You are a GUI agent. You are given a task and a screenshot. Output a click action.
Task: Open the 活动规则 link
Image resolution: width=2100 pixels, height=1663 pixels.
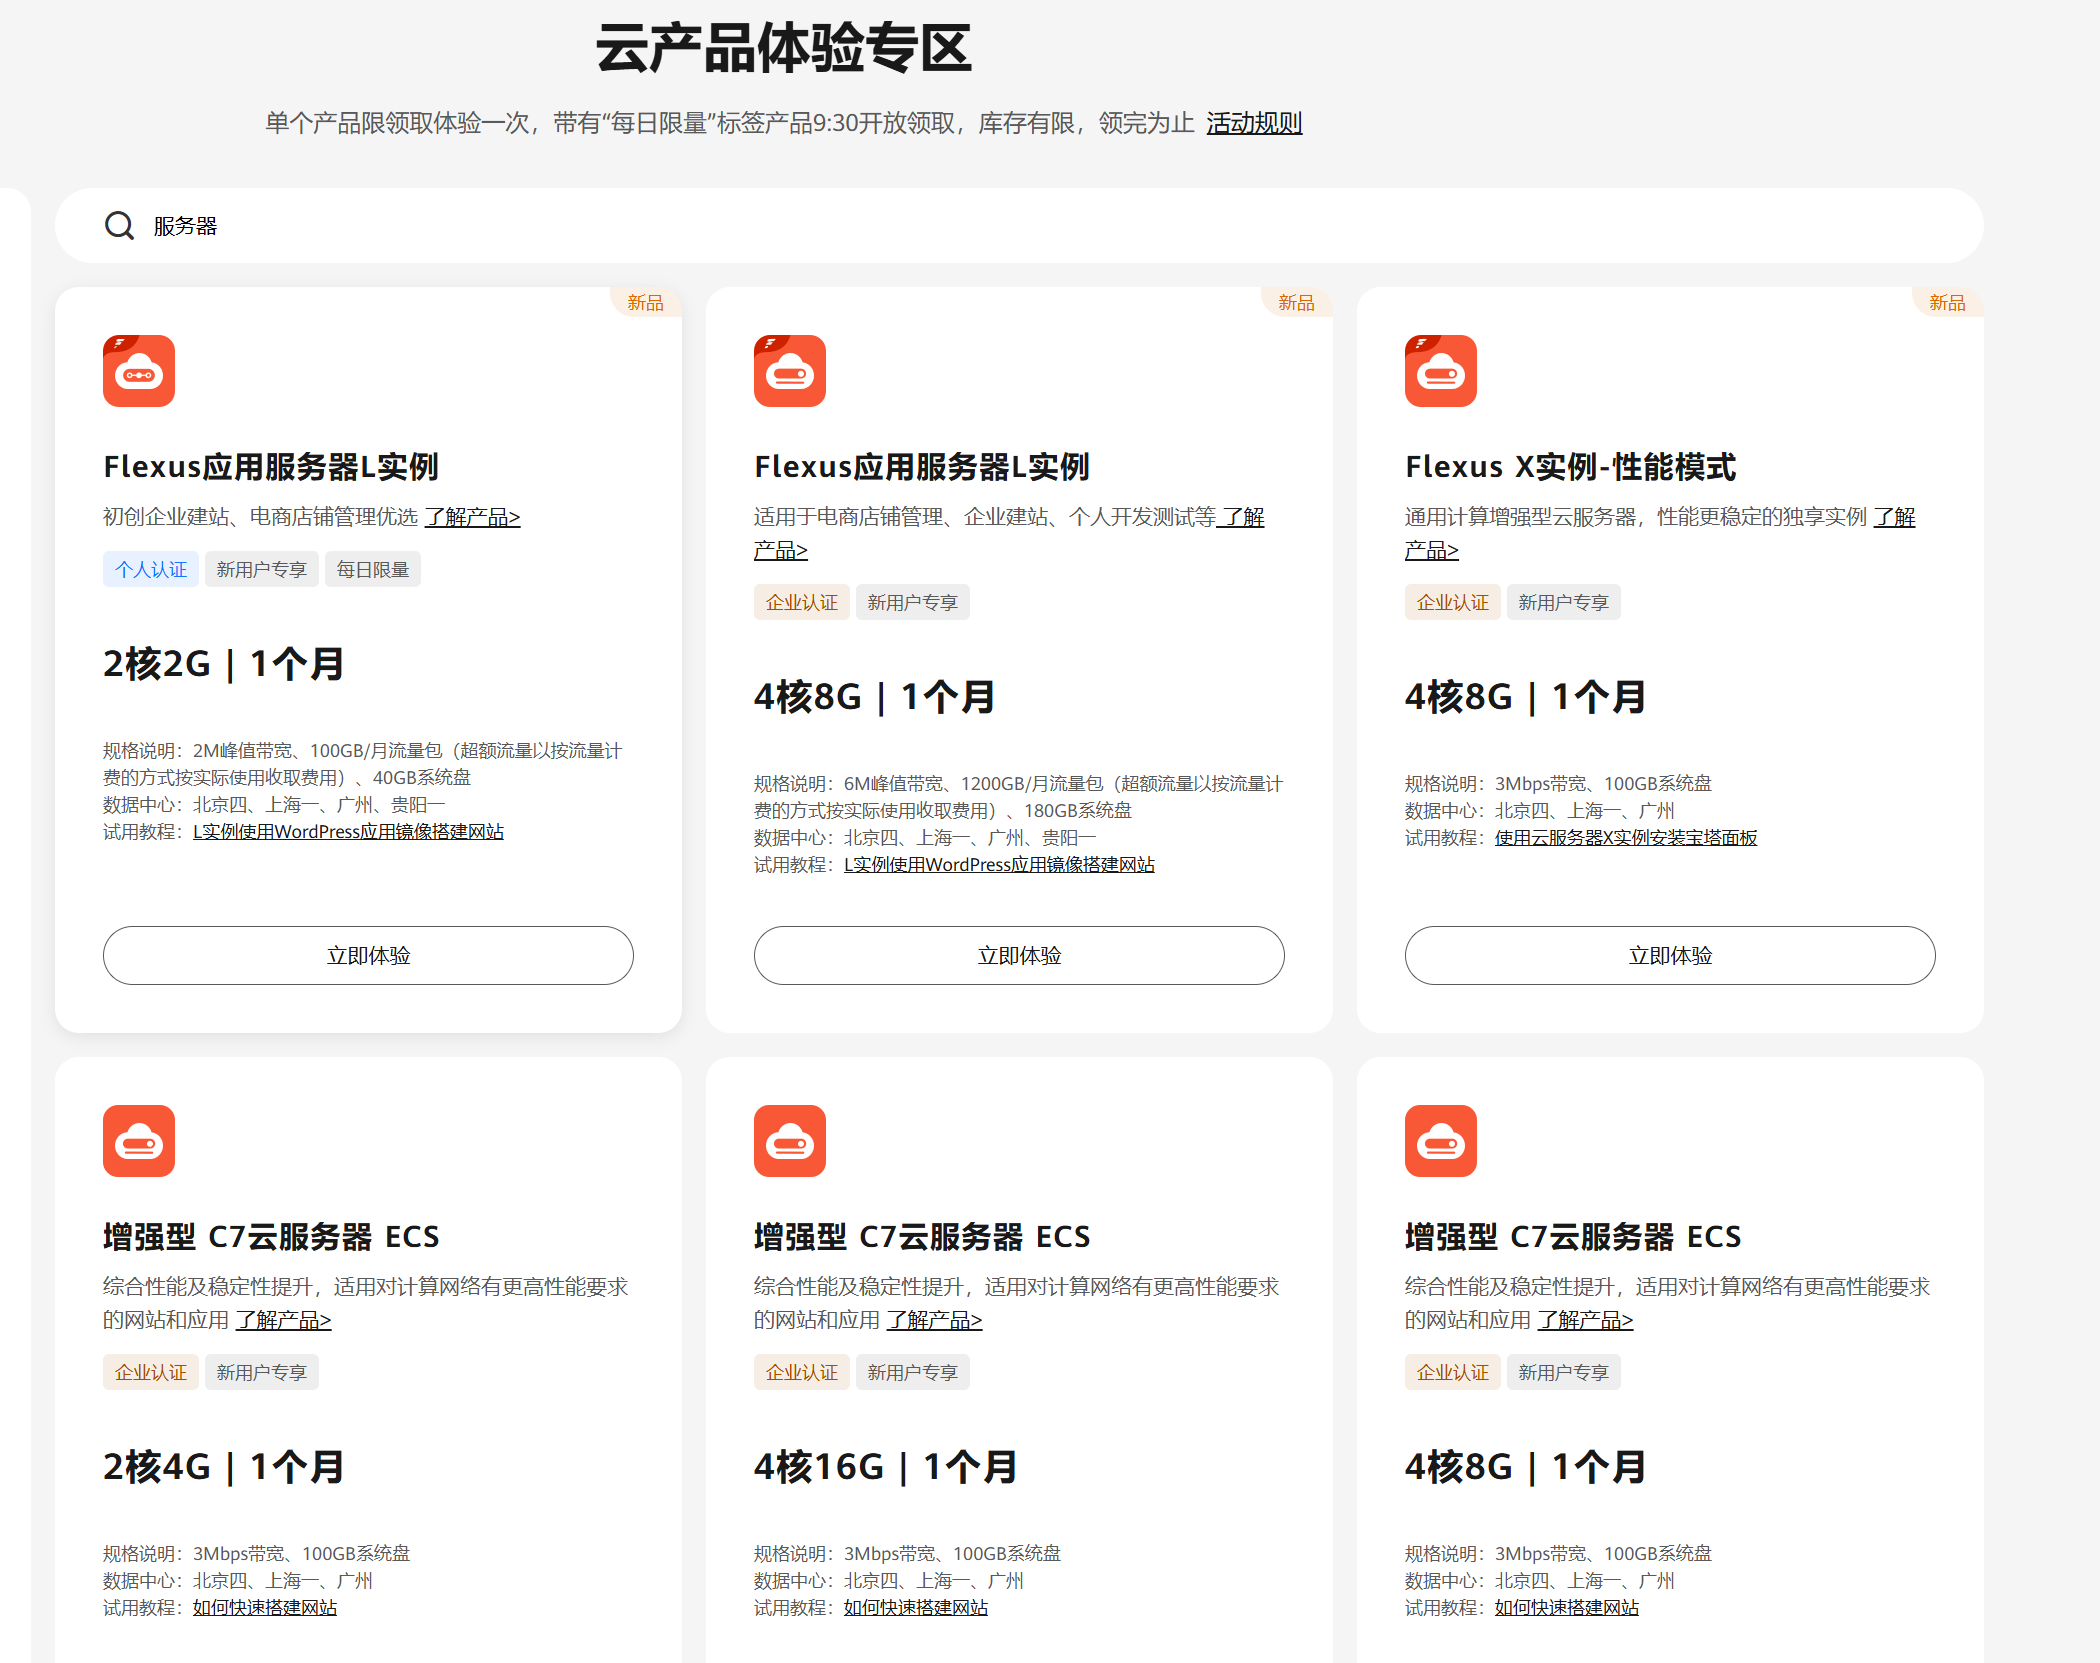(x=1254, y=123)
